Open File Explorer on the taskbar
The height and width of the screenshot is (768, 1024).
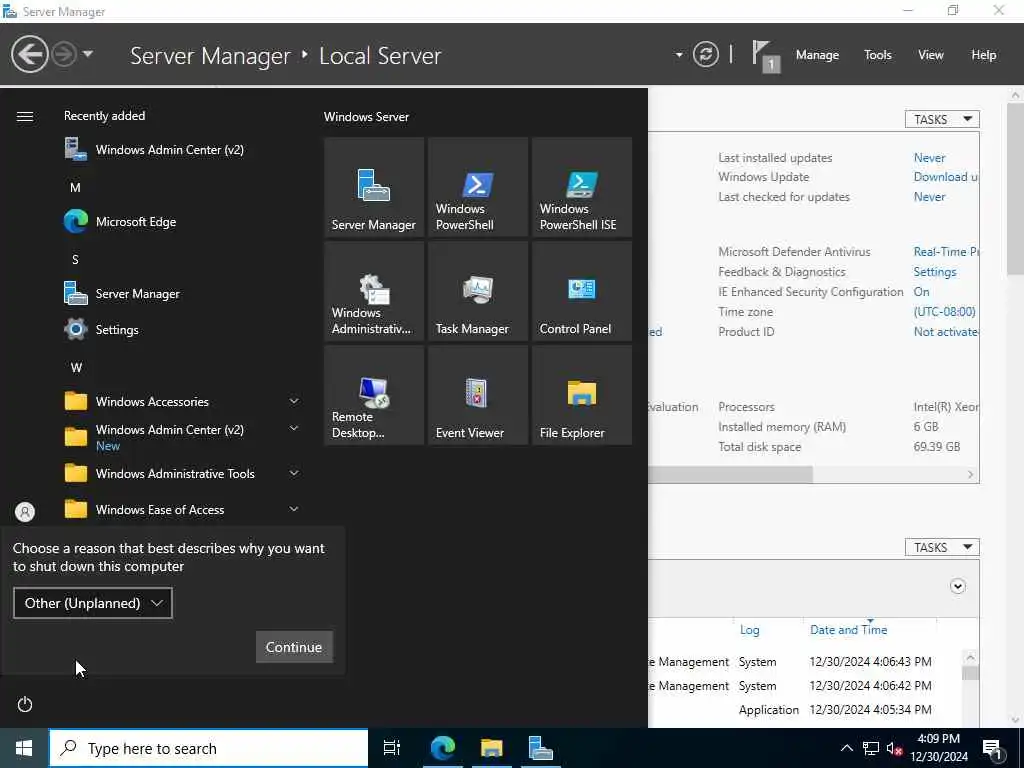492,748
